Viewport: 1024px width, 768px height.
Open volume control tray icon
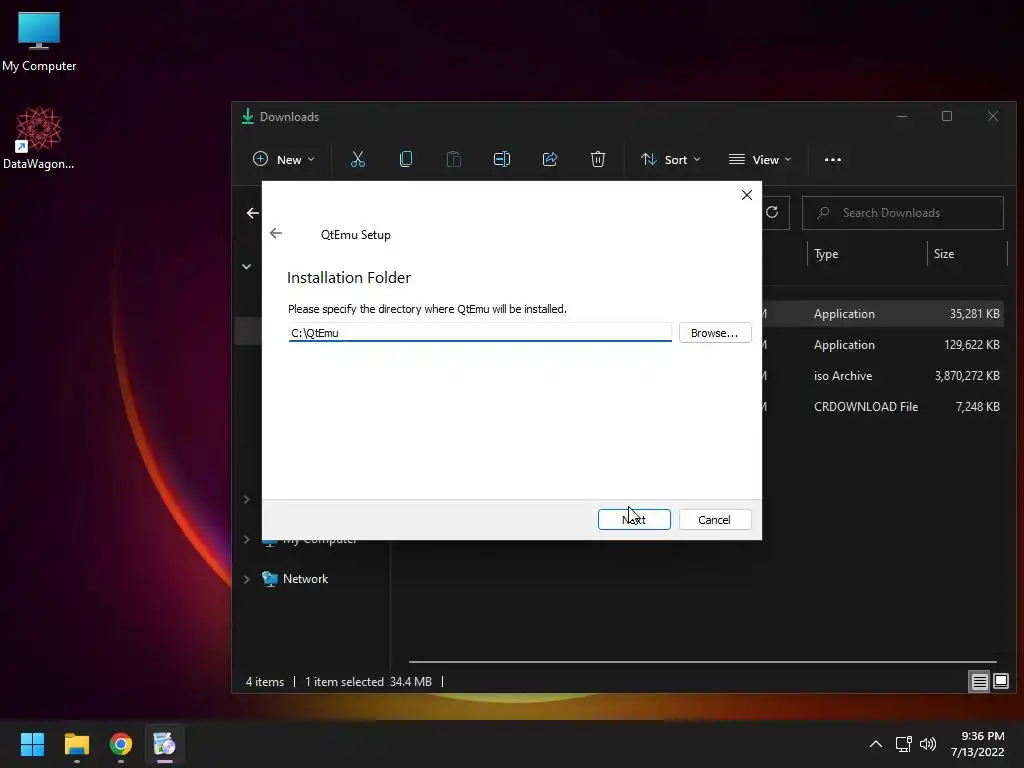coord(927,744)
